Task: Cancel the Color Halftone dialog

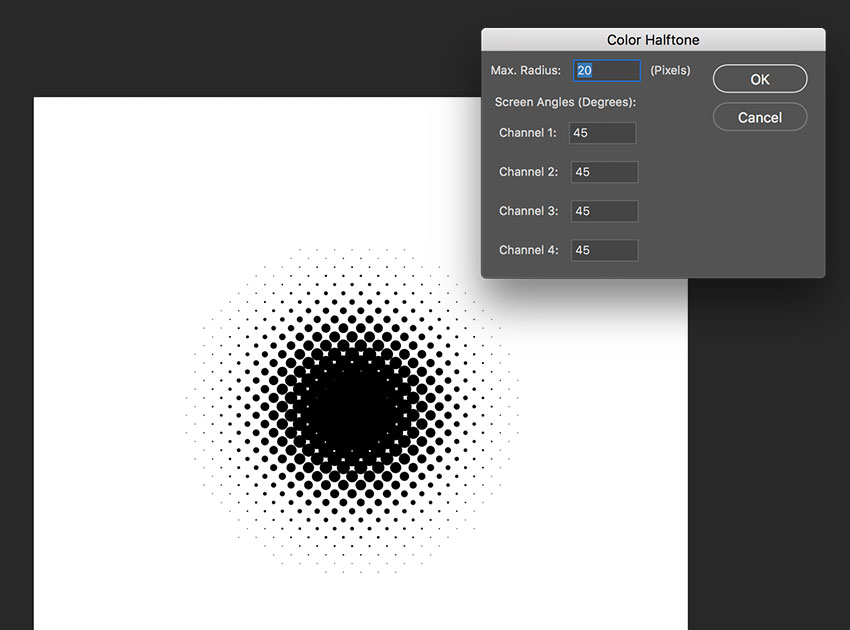Action: pyautogui.click(x=759, y=117)
